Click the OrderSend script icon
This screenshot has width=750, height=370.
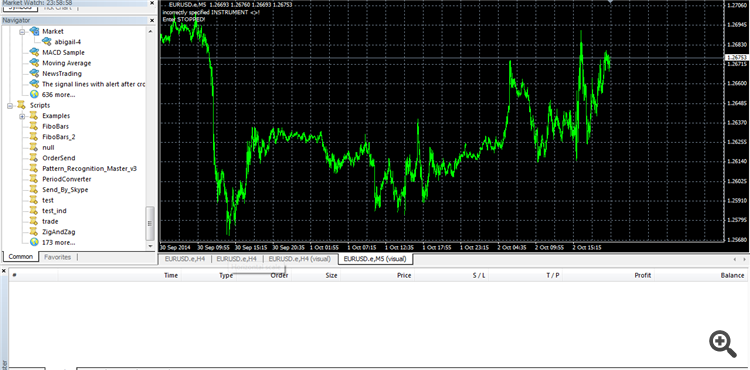click(33, 158)
